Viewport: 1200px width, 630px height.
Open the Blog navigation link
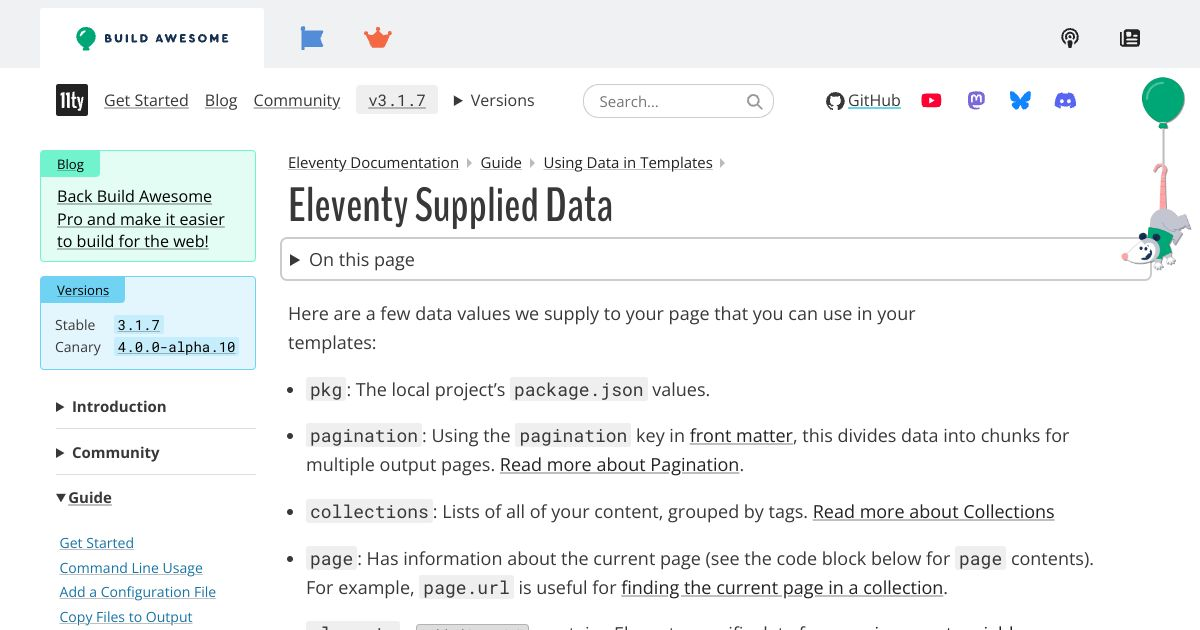(221, 100)
